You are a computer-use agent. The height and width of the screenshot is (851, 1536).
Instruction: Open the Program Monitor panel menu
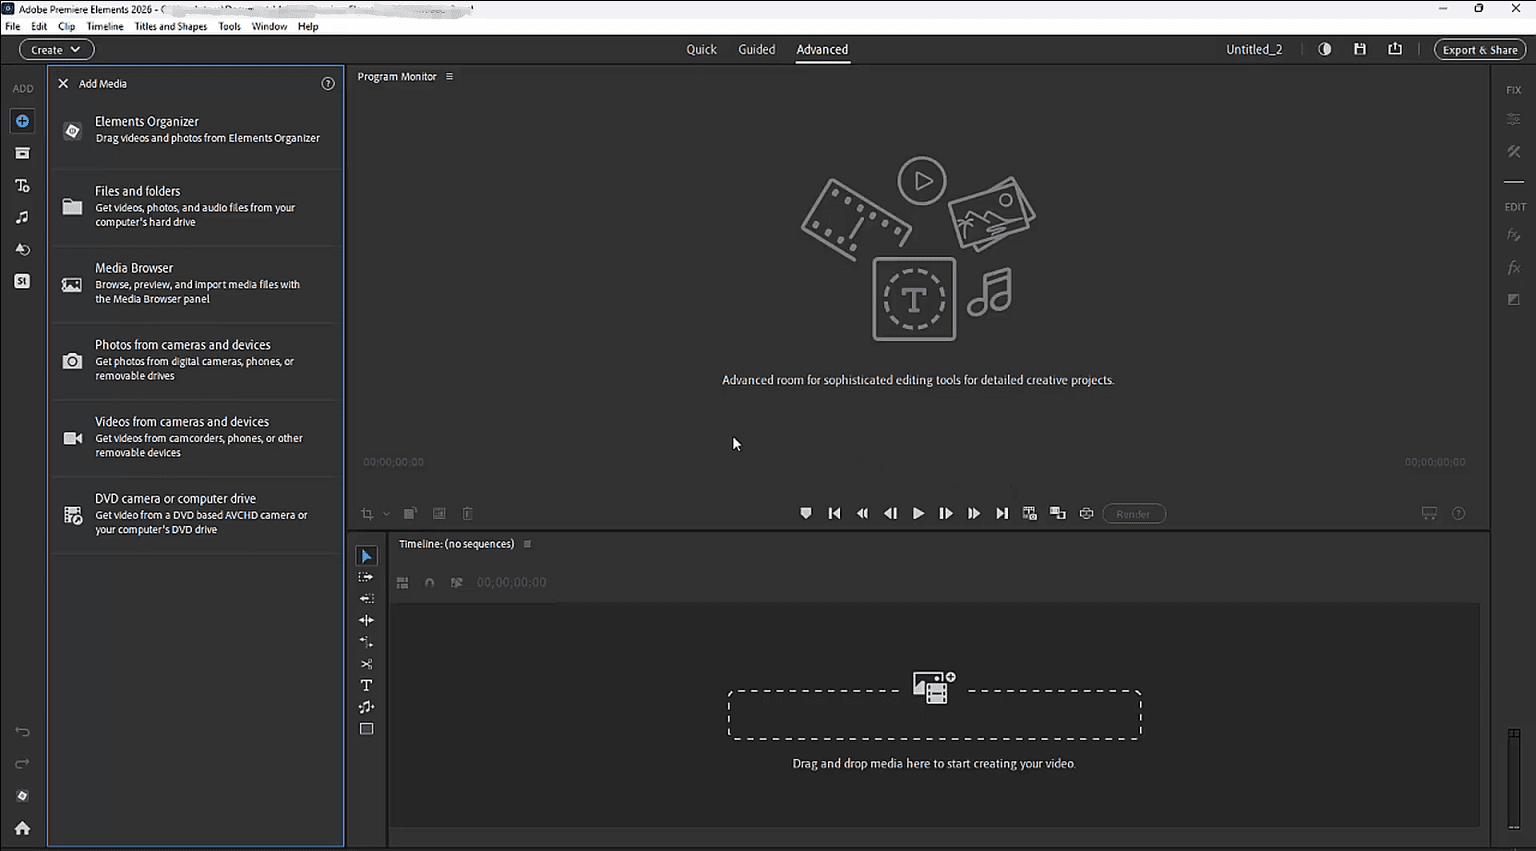[450, 77]
